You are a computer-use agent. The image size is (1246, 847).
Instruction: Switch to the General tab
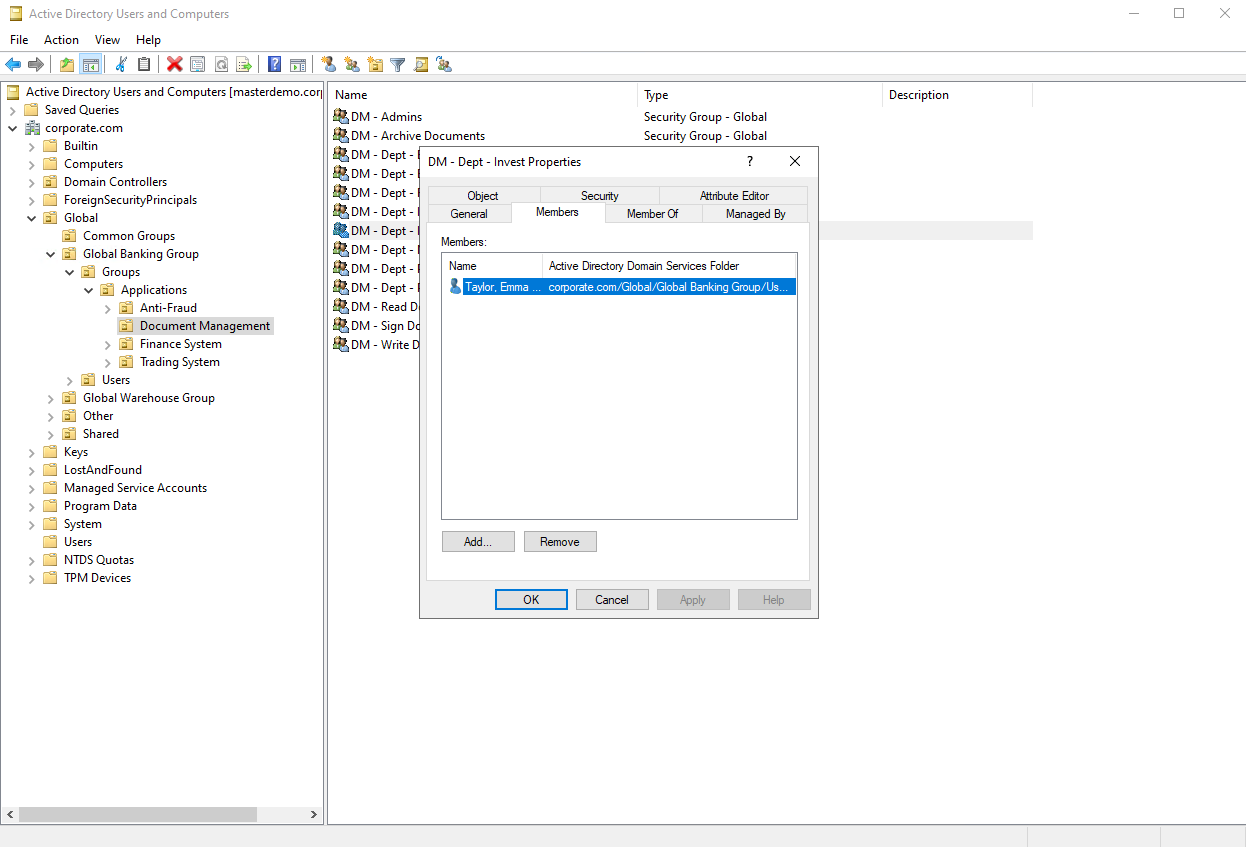click(x=469, y=214)
